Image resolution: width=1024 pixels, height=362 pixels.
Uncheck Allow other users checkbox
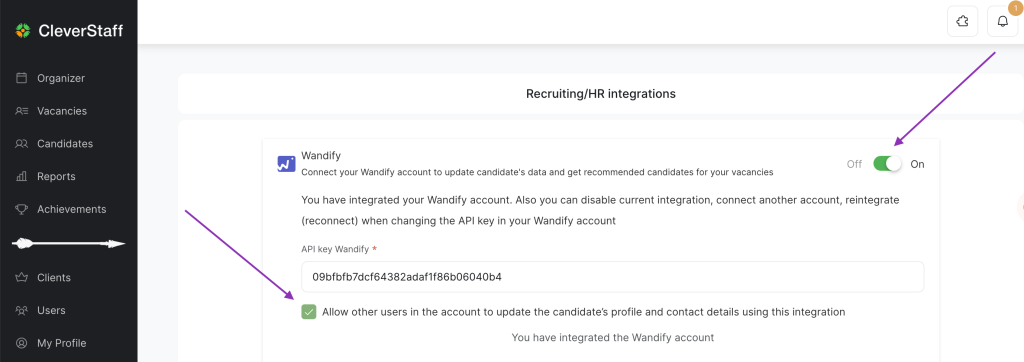(x=309, y=312)
